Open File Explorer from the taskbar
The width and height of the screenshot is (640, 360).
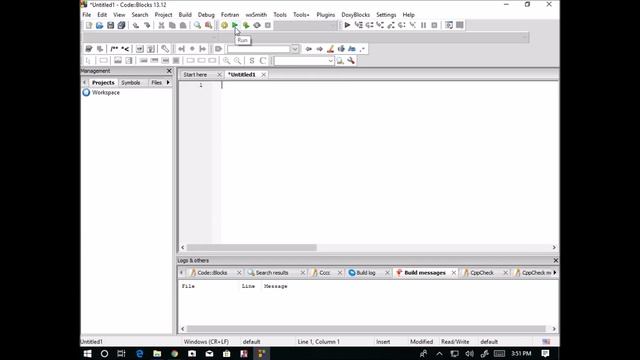tap(157, 353)
